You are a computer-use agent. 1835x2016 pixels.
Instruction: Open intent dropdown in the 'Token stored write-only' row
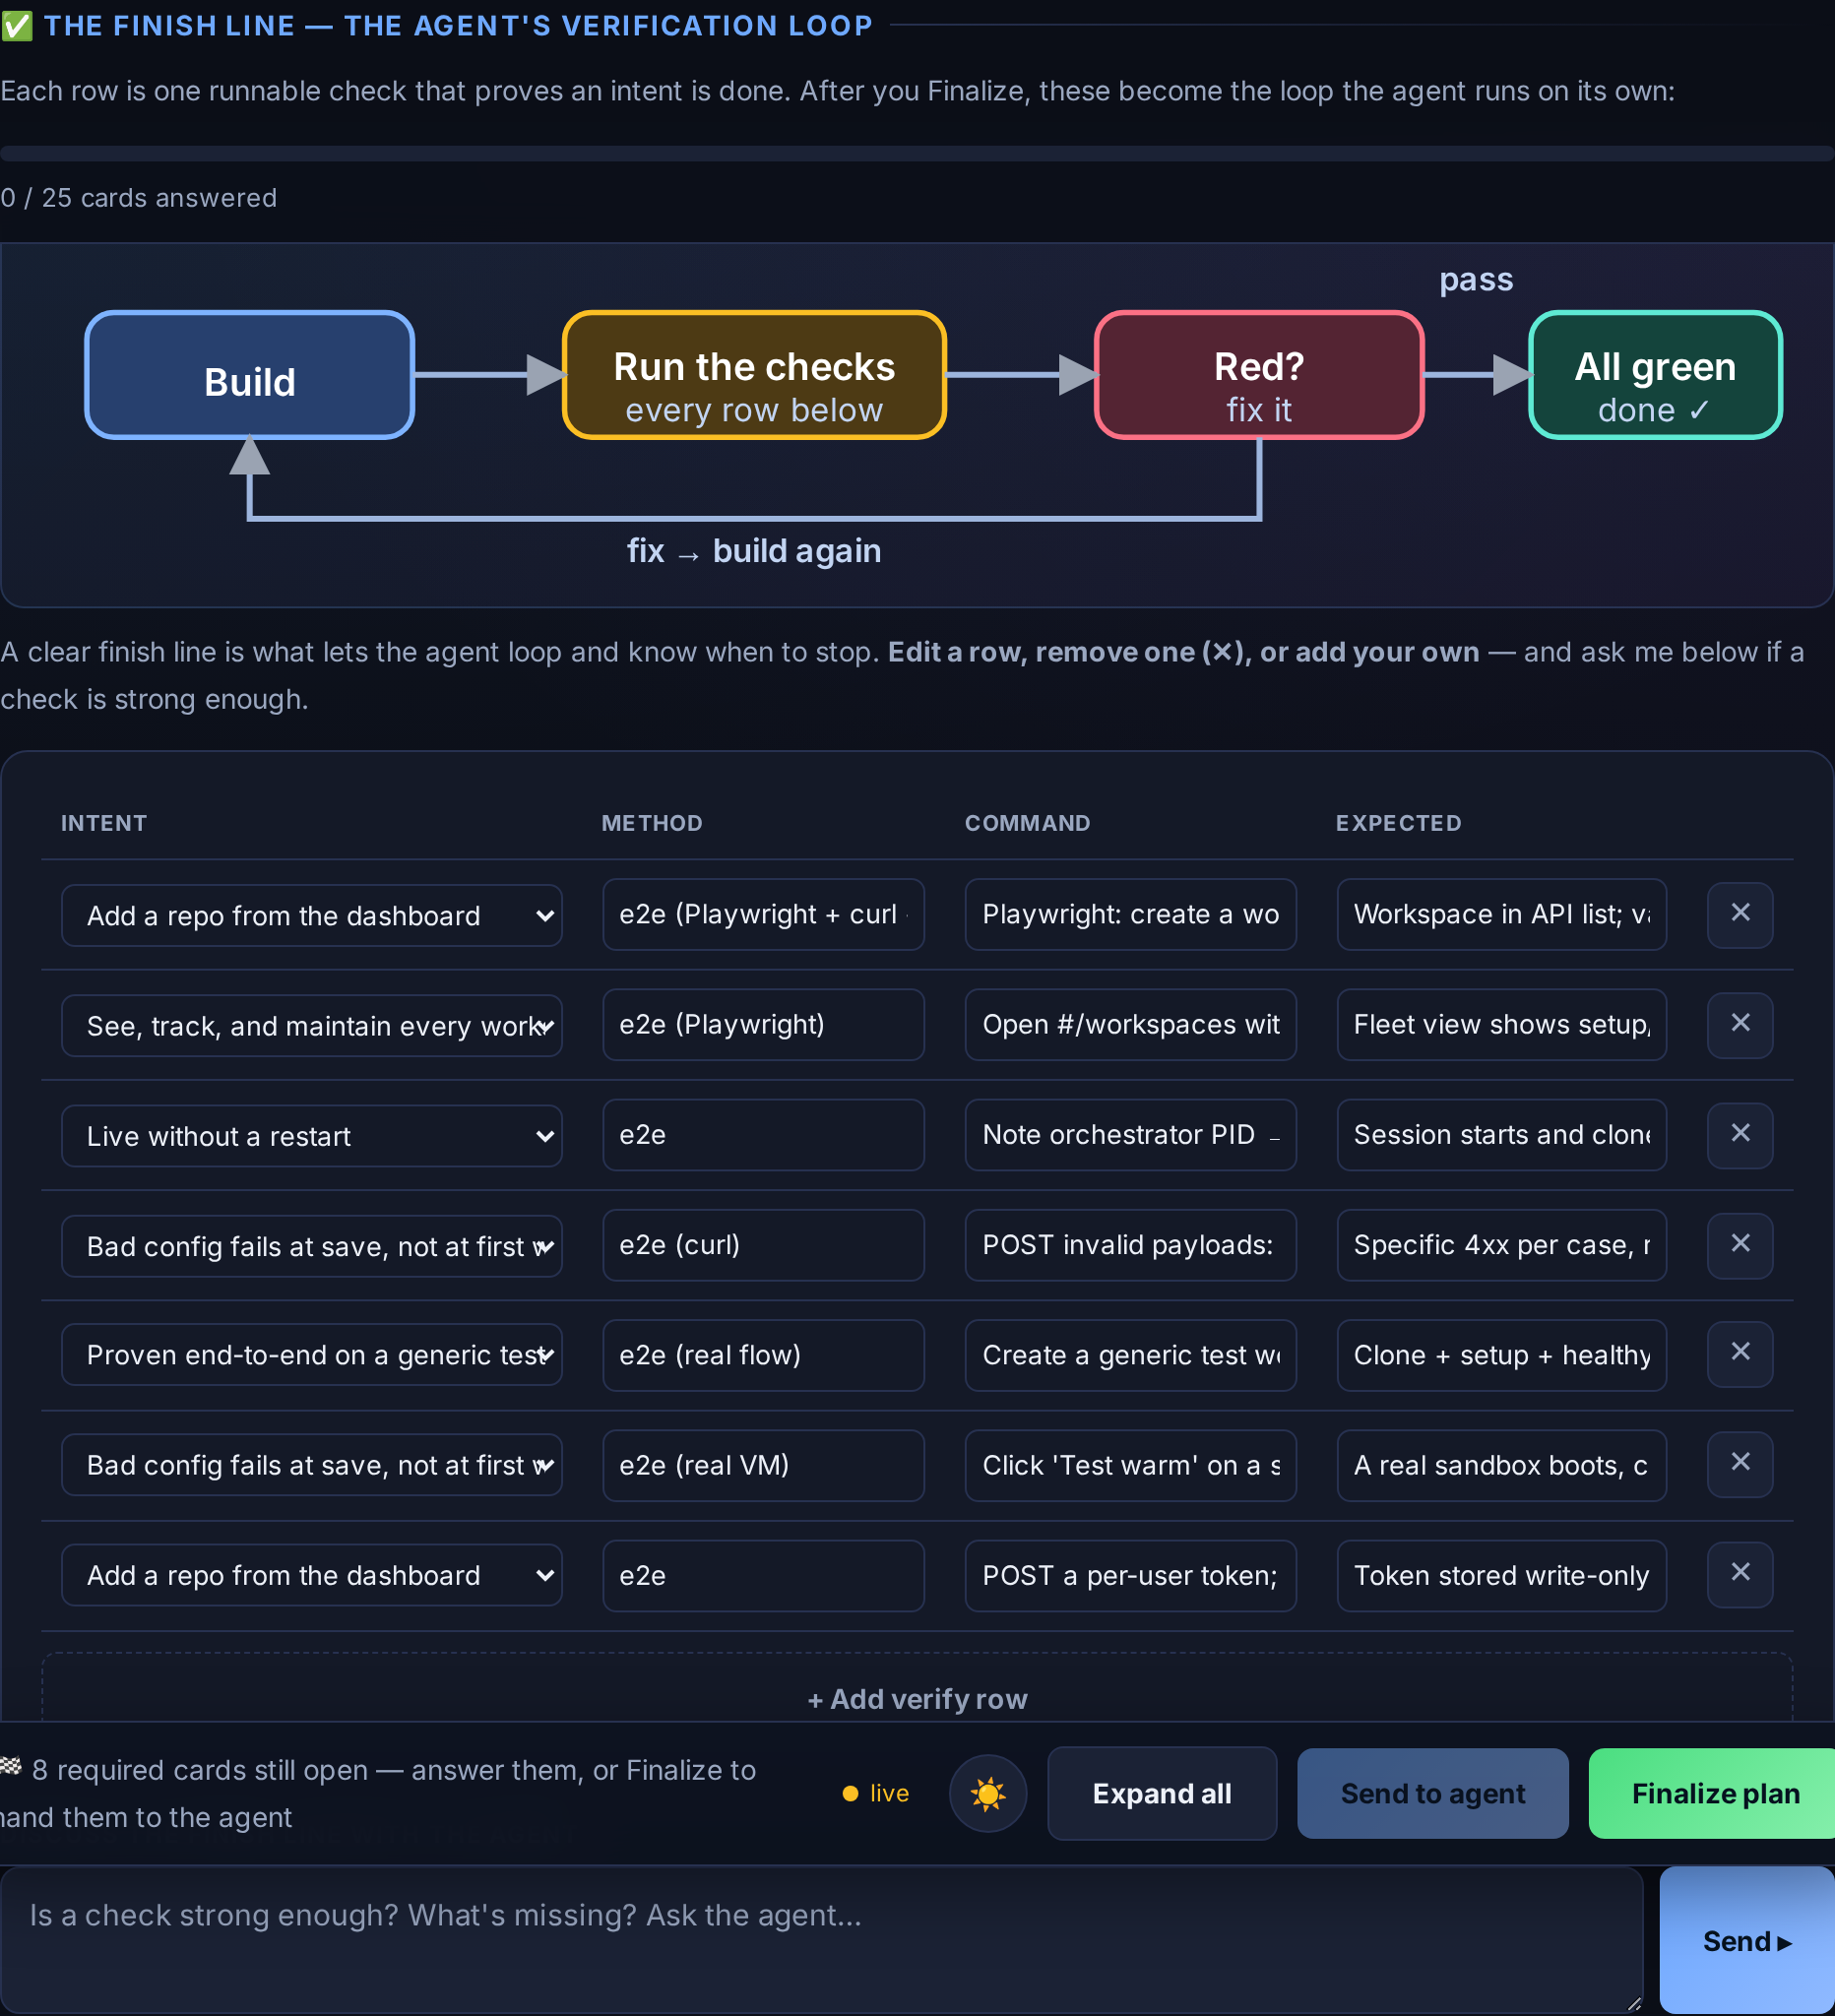[311, 1574]
